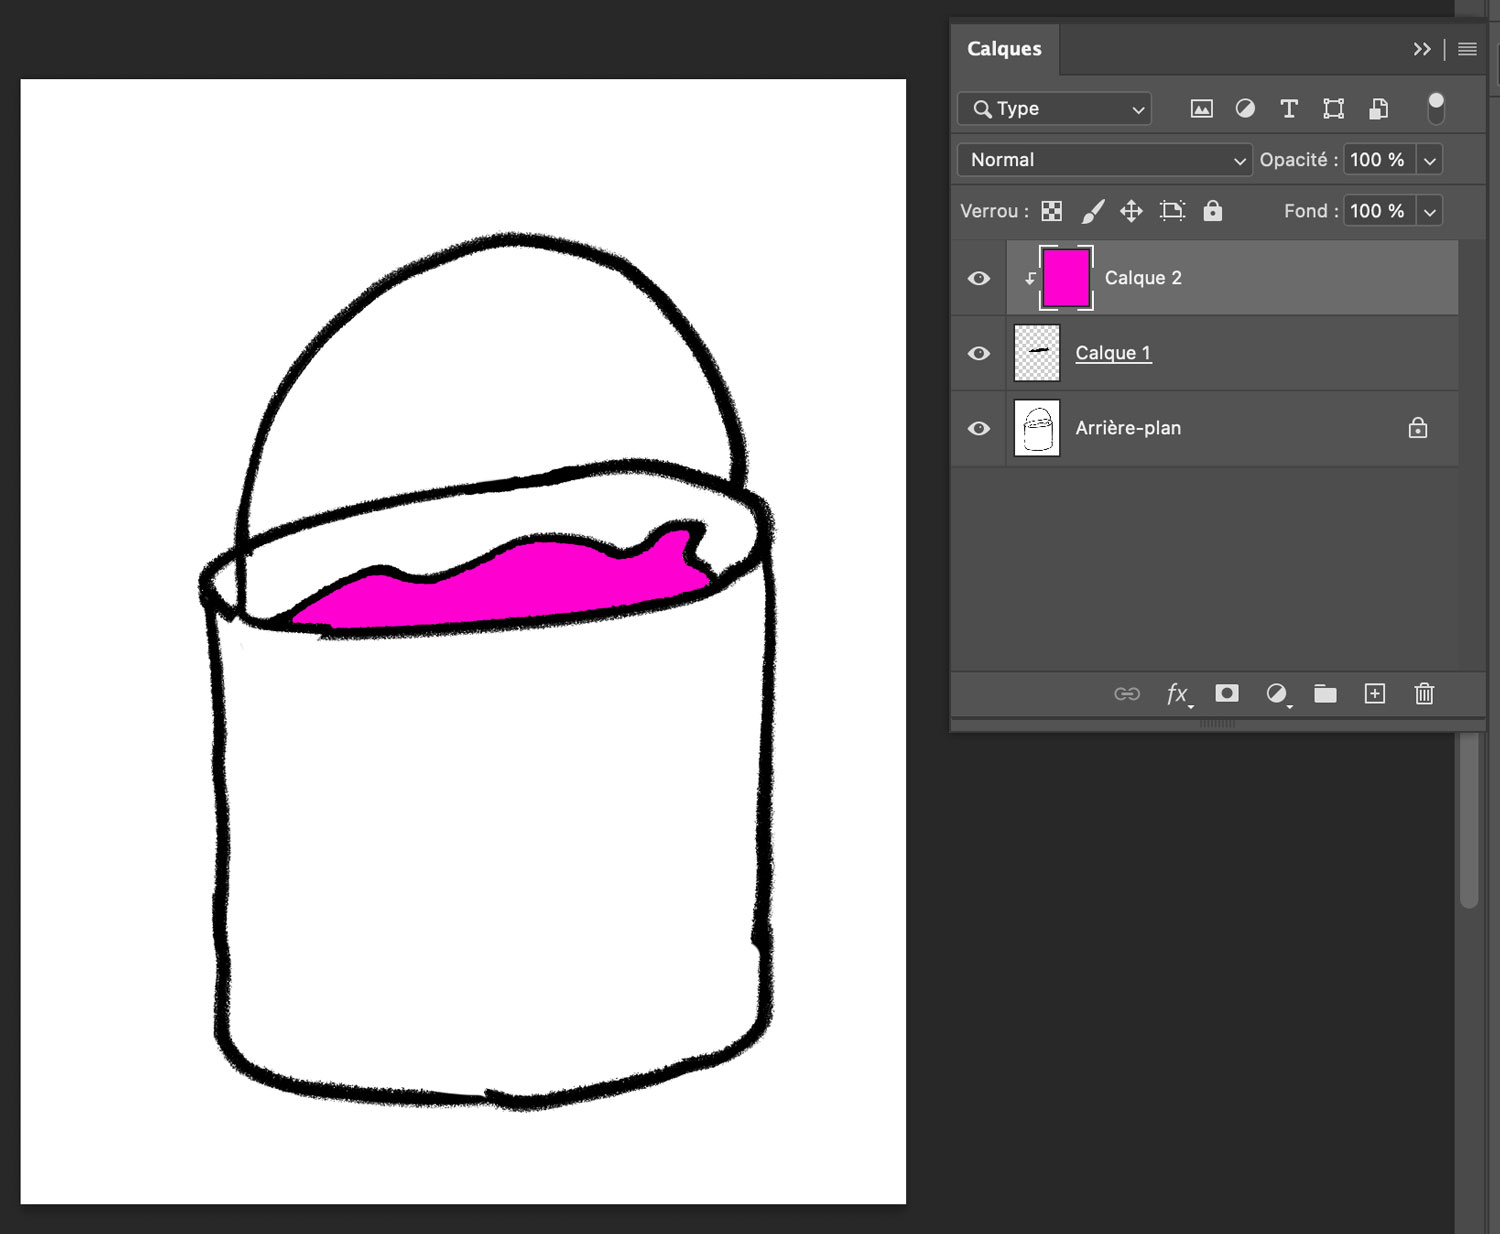Open the Type filter dropdown
This screenshot has width=1500, height=1234.
[x=1055, y=109]
